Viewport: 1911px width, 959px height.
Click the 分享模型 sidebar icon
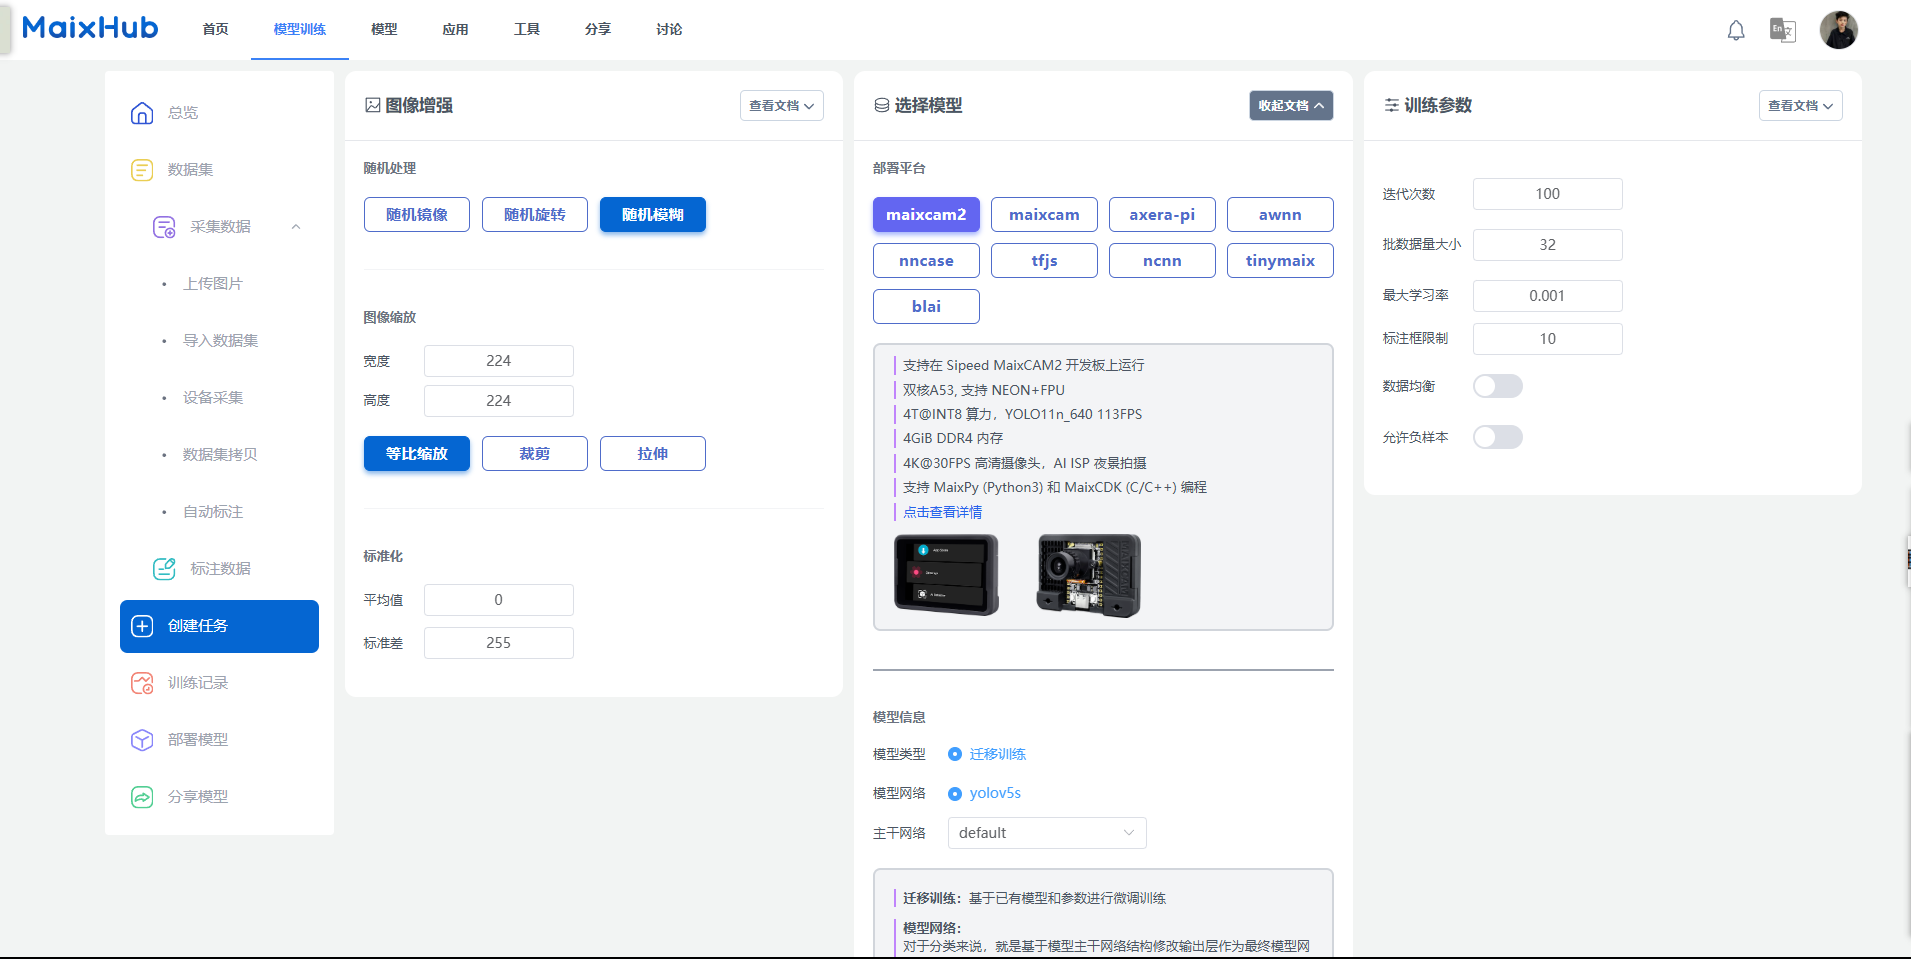[142, 797]
